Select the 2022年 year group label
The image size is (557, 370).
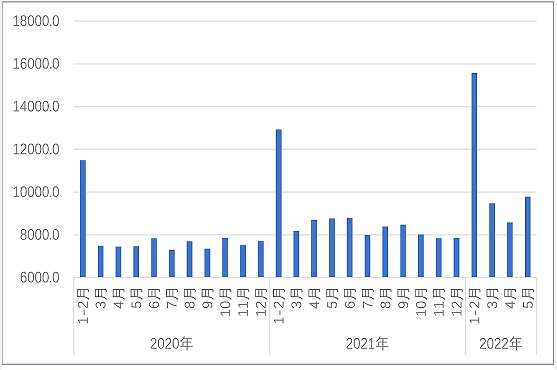pyautogui.click(x=501, y=344)
